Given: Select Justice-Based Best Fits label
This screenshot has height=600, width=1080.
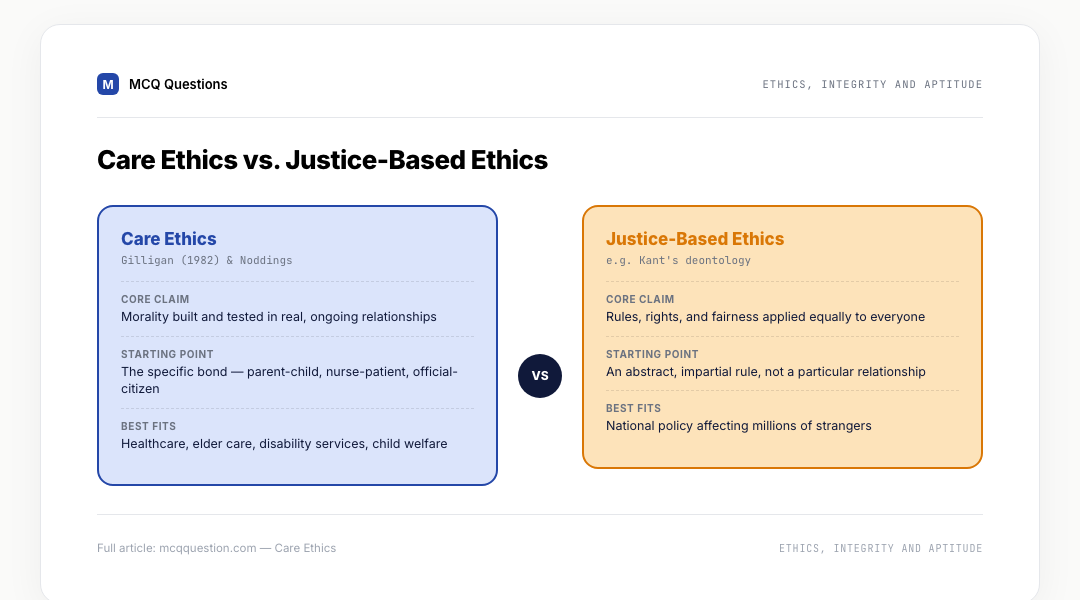Looking at the screenshot, I should 633,408.
